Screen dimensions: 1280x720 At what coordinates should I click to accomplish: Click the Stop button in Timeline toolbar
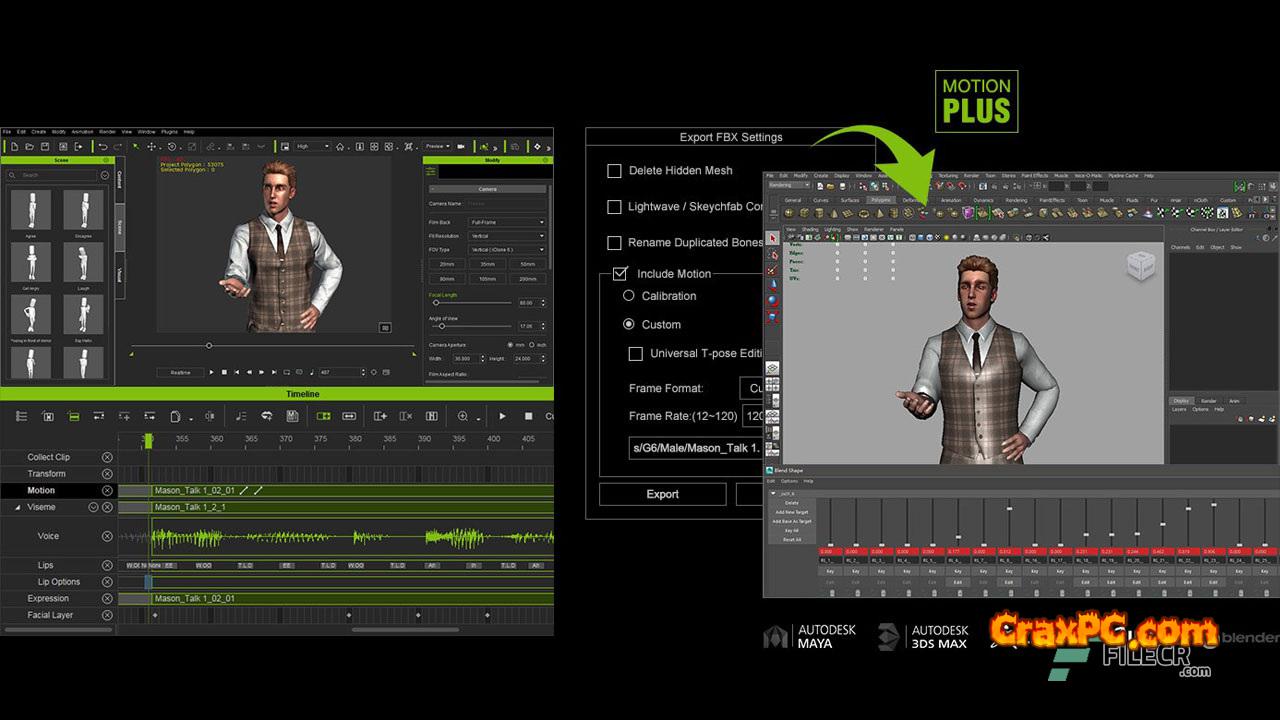[528, 416]
